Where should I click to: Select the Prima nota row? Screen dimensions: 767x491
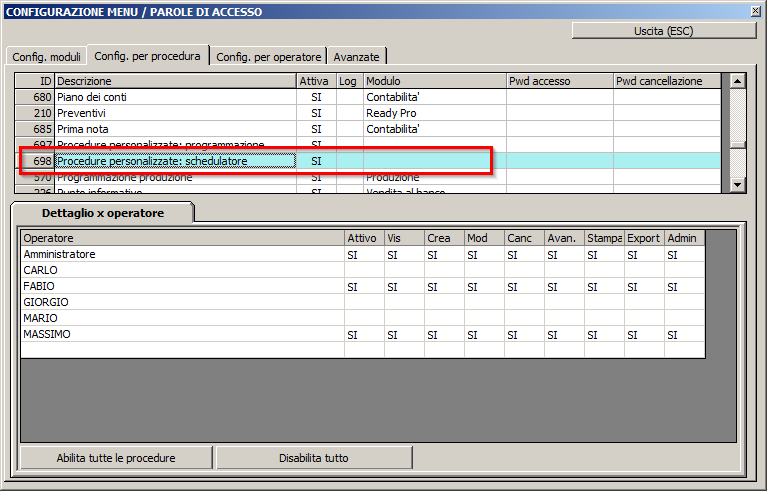tap(368, 129)
